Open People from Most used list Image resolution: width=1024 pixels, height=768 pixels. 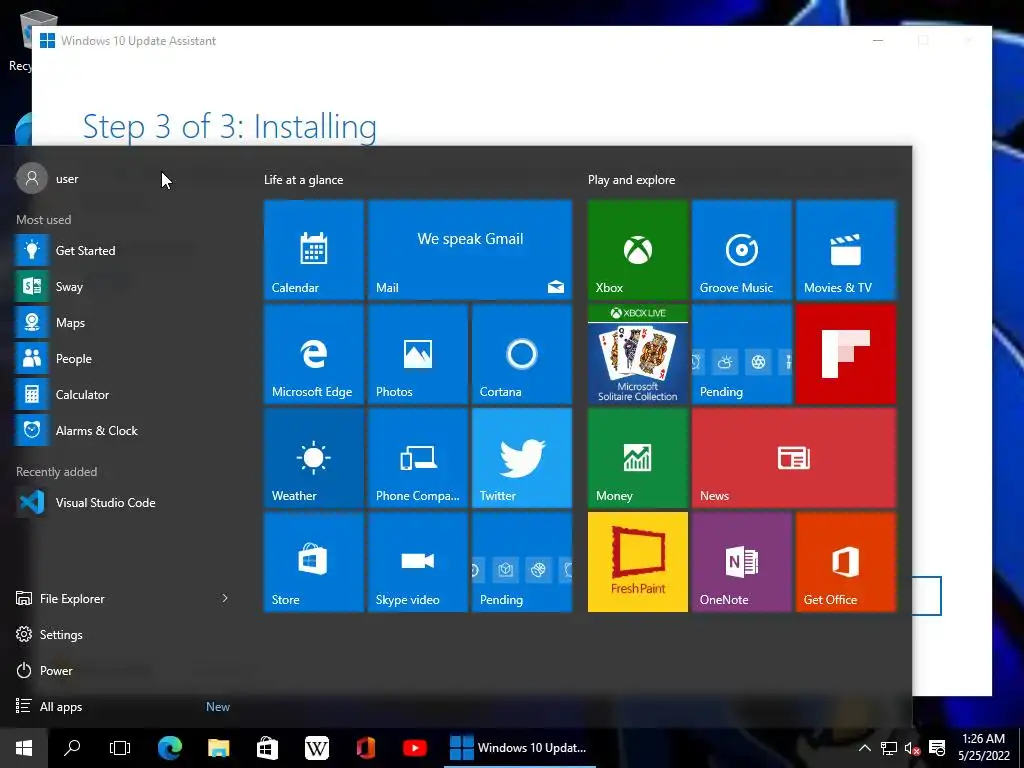click(124, 359)
